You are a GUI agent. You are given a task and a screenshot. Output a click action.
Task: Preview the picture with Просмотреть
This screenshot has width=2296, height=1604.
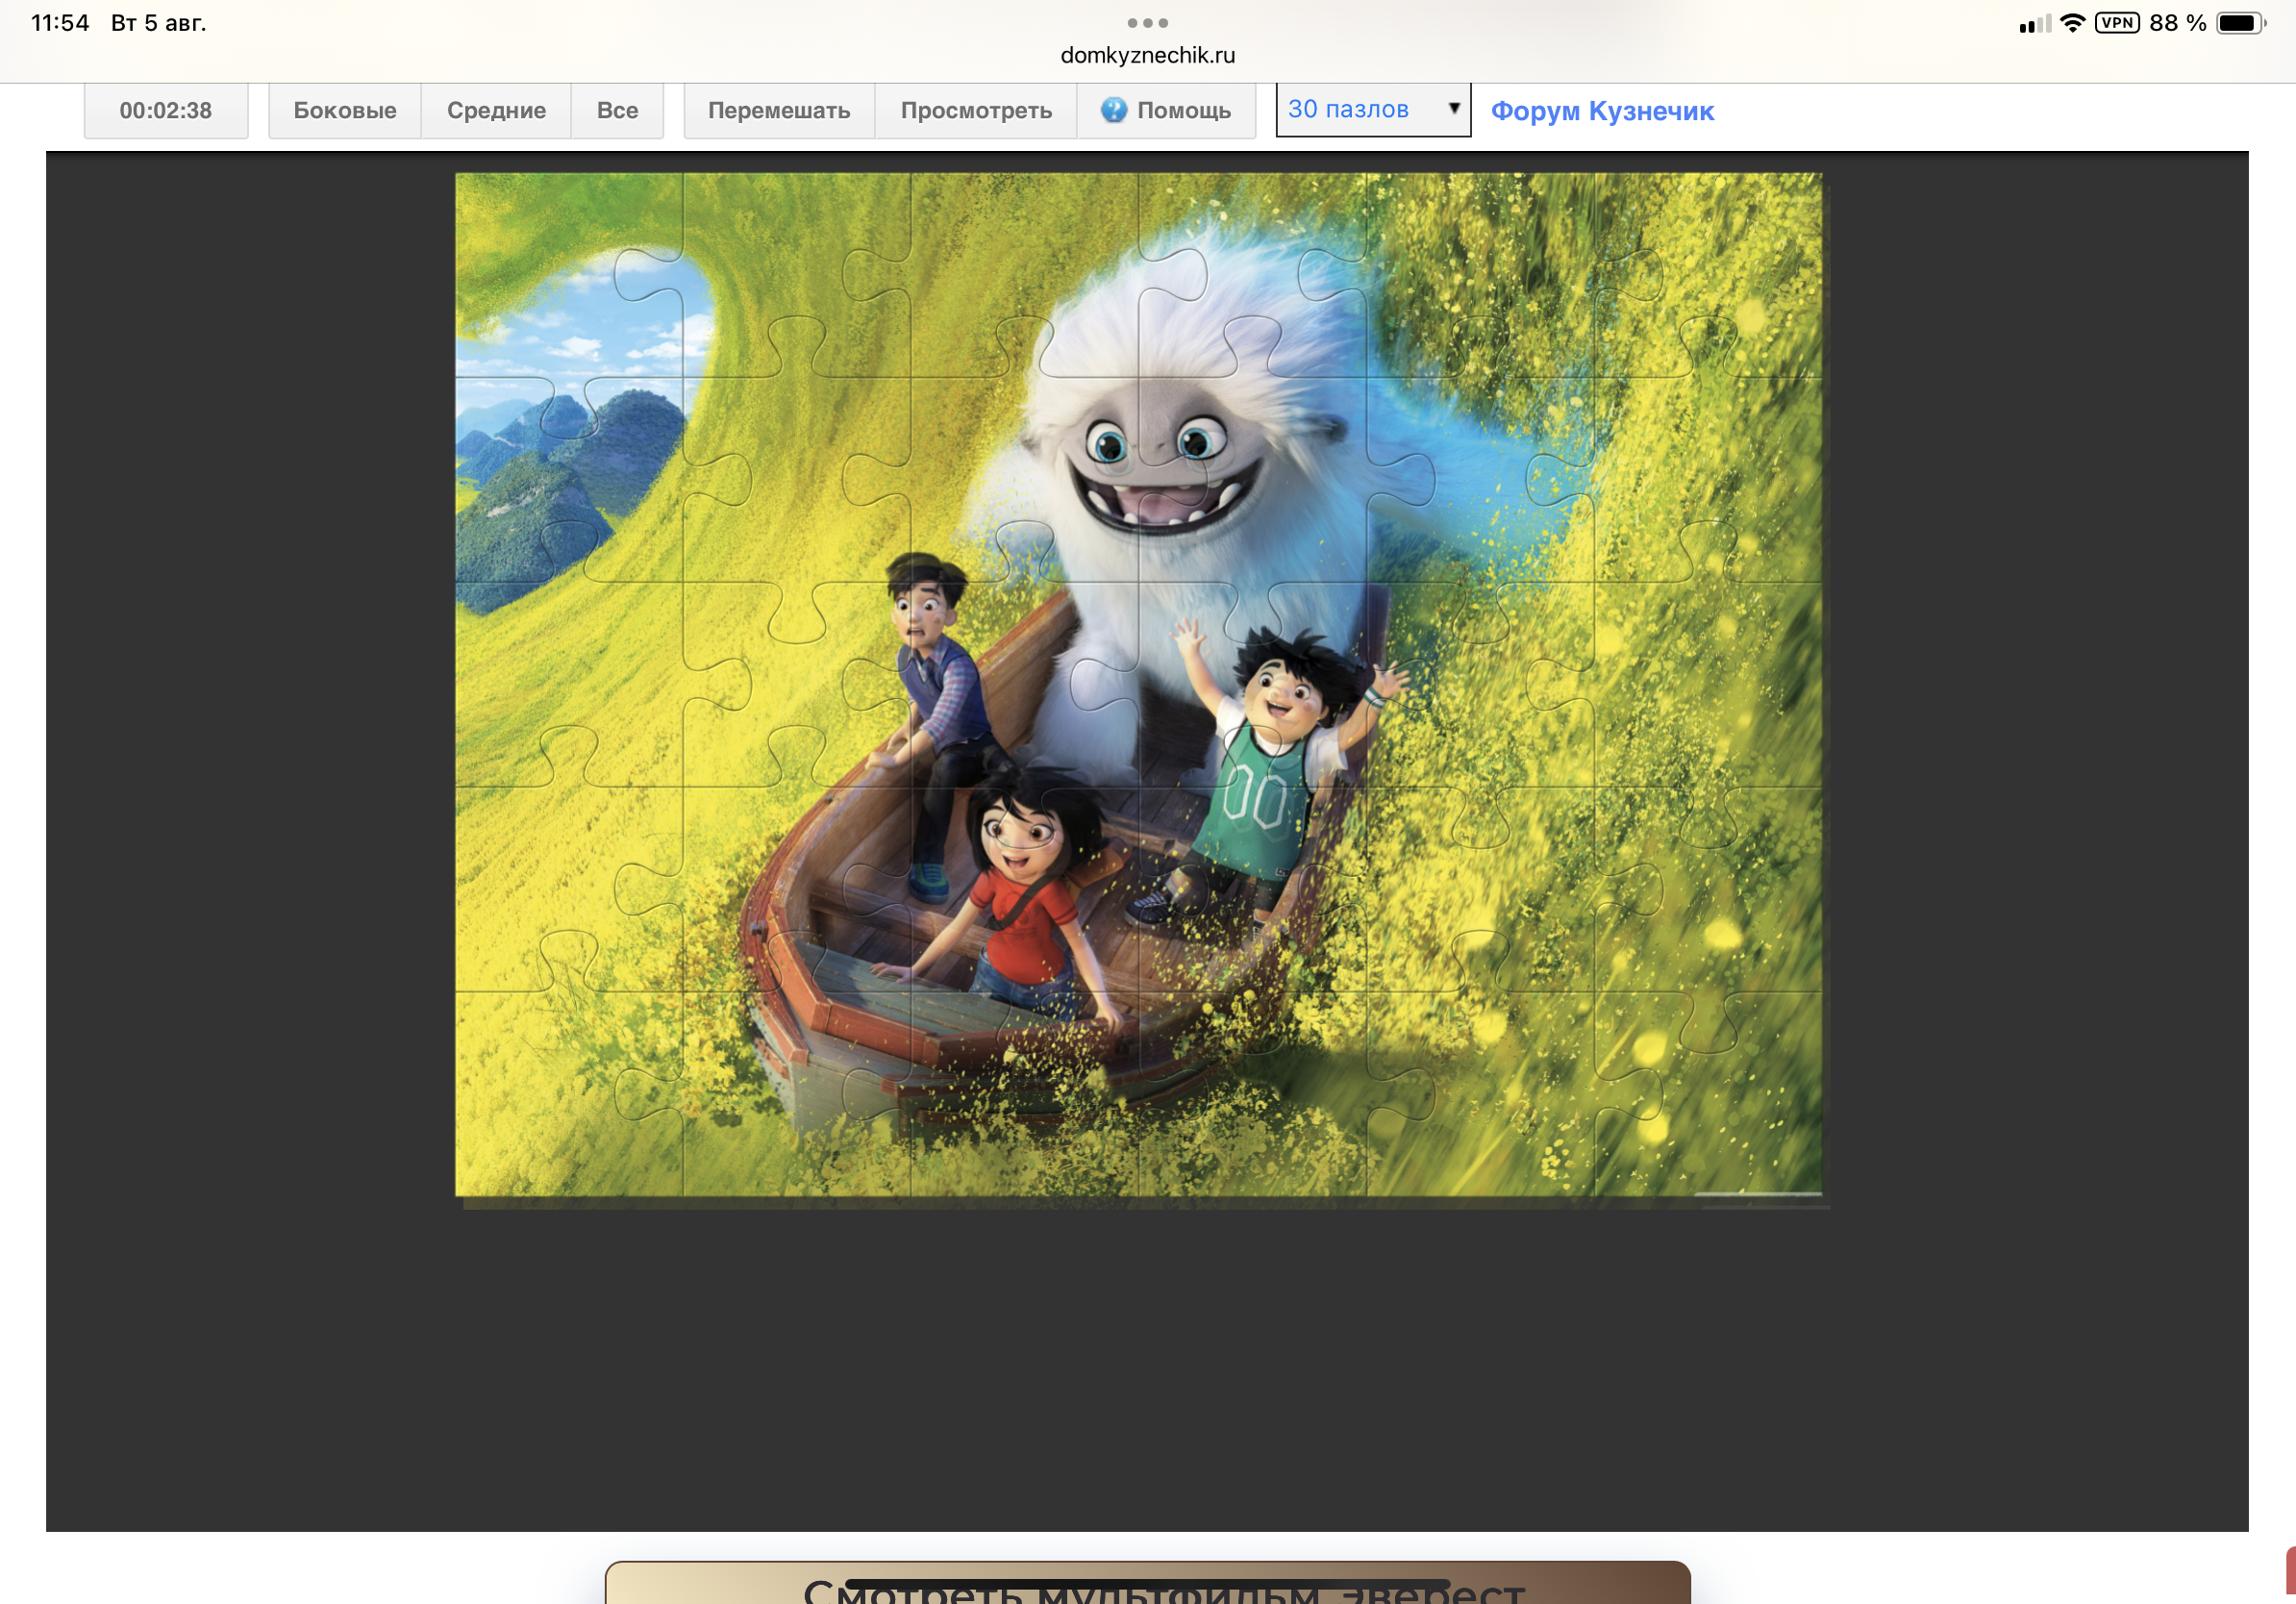[976, 110]
